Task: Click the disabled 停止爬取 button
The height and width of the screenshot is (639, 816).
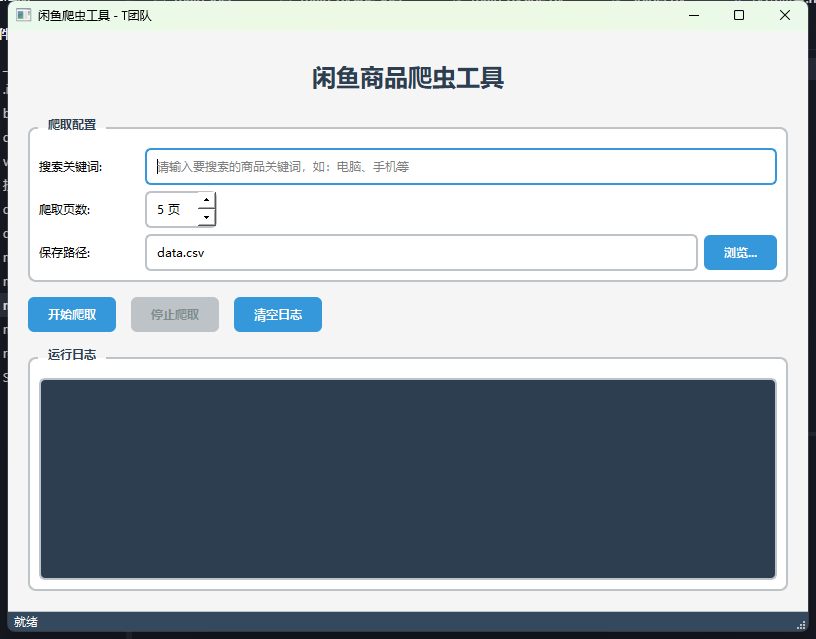Action: (175, 314)
